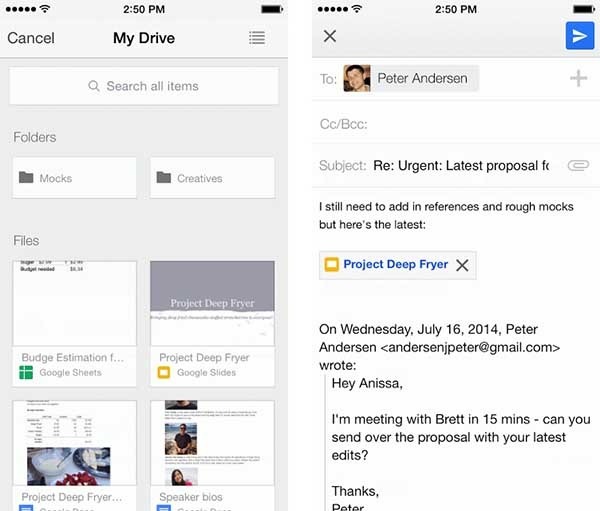Tap the Peter Andersen recipient chip
Viewport: 600px width, 511px height.
[410, 79]
